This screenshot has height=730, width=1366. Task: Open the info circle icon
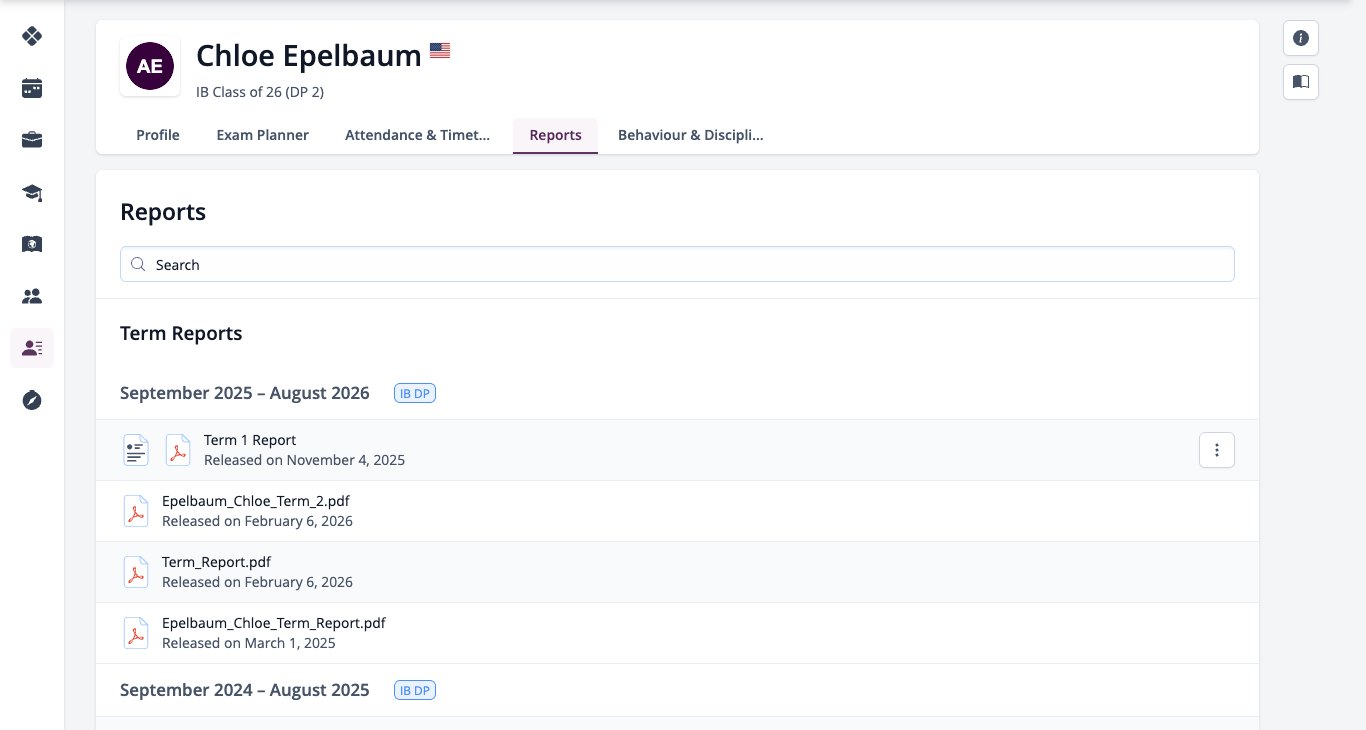coord(1301,38)
